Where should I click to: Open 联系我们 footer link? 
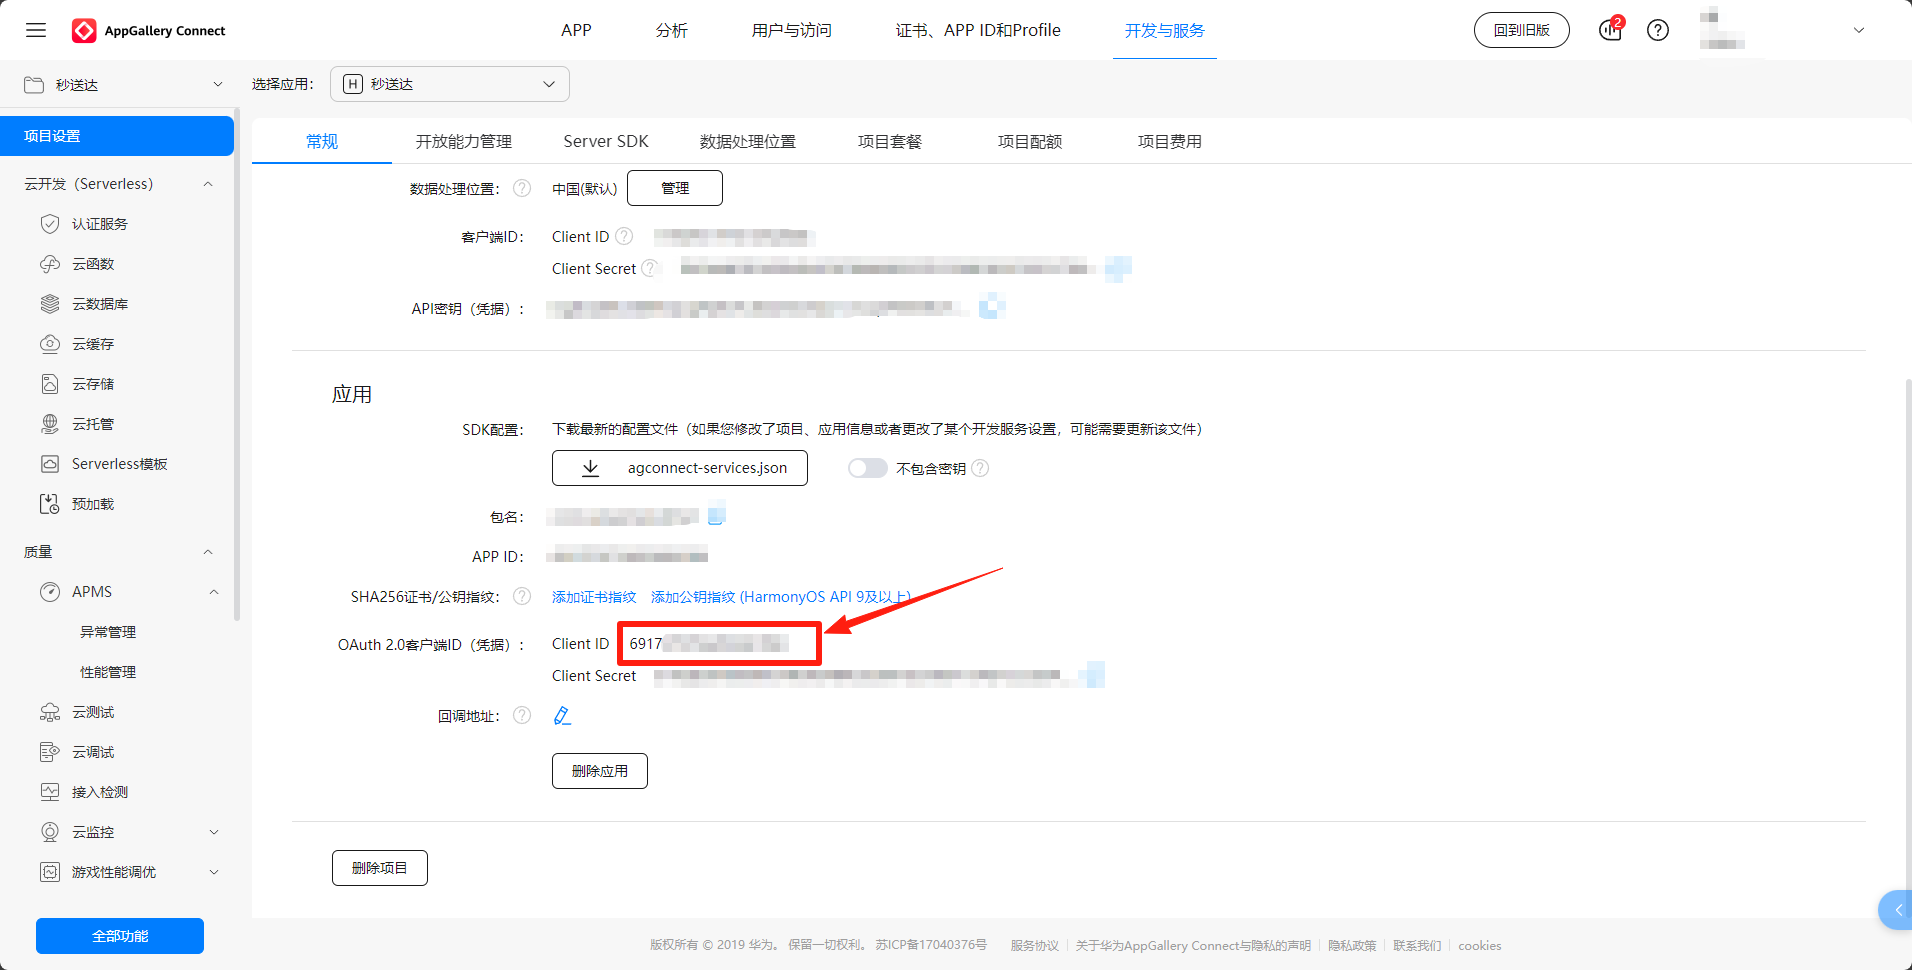1417,945
